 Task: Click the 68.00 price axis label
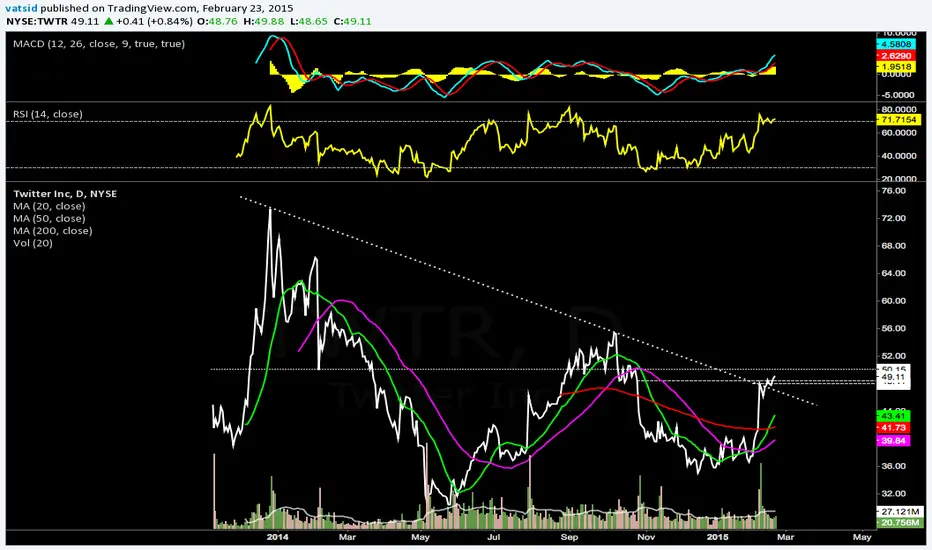click(x=893, y=246)
